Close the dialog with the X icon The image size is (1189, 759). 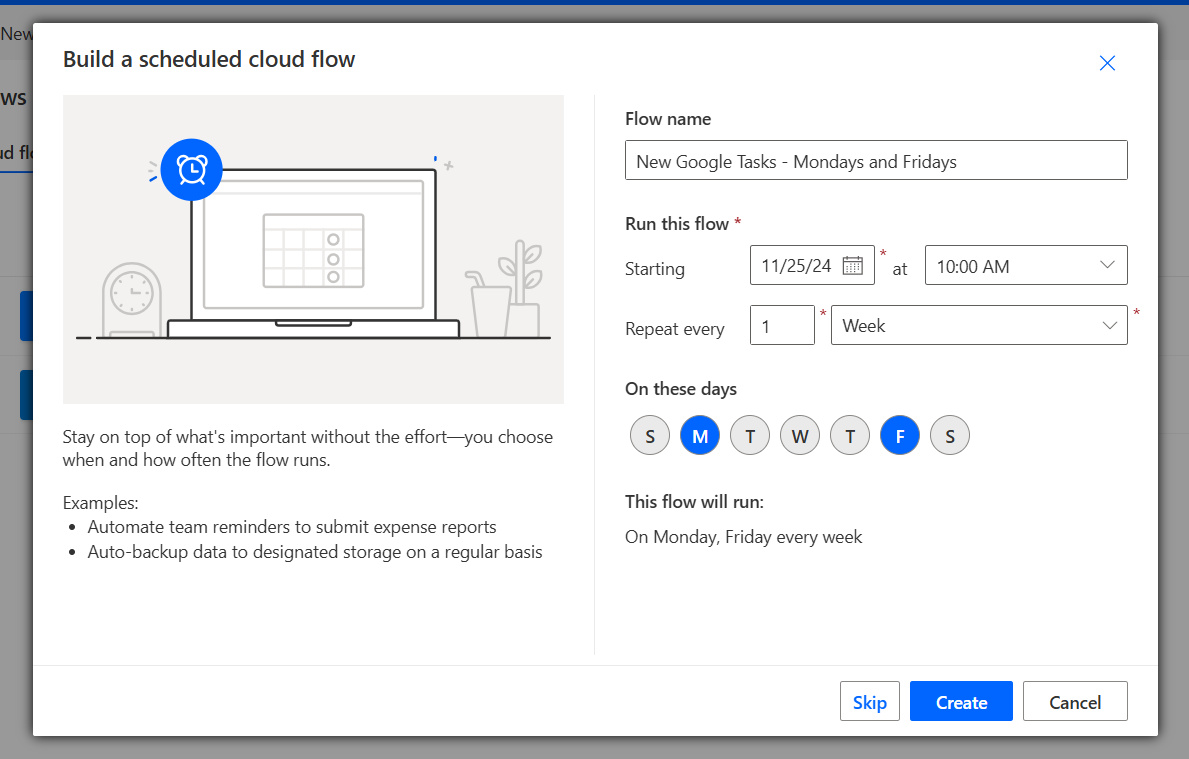tap(1107, 63)
